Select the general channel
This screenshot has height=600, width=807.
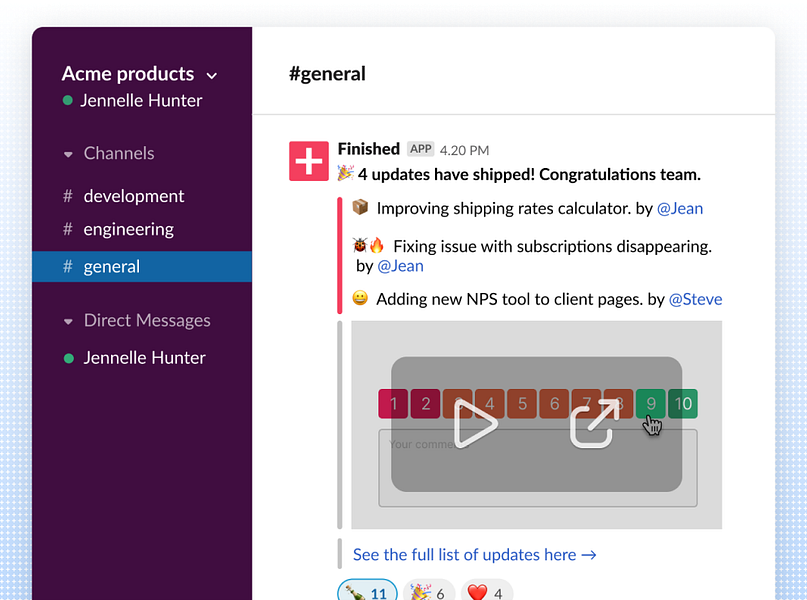click(x=111, y=267)
